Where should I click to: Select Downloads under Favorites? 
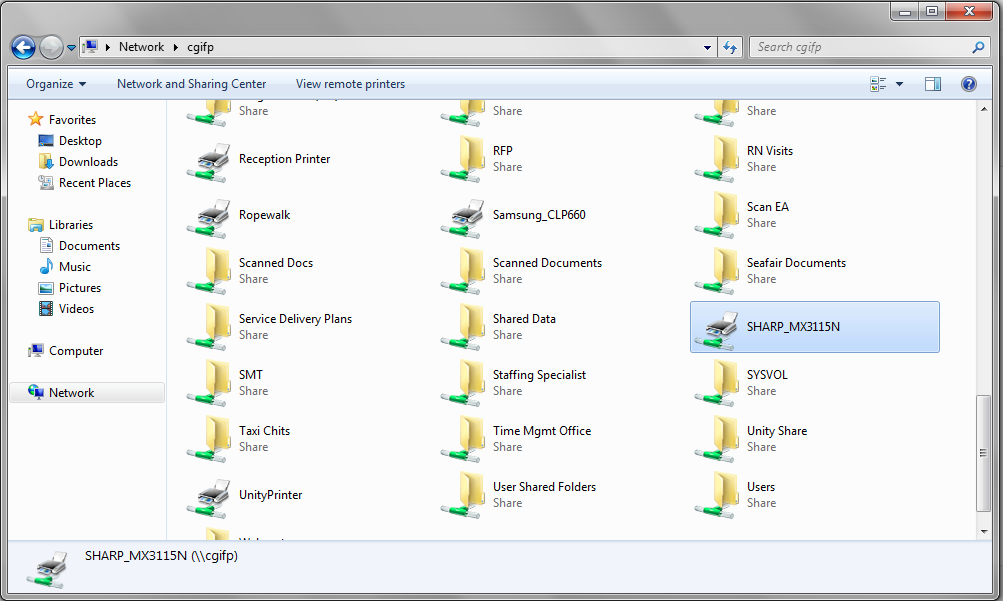click(x=88, y=162)
